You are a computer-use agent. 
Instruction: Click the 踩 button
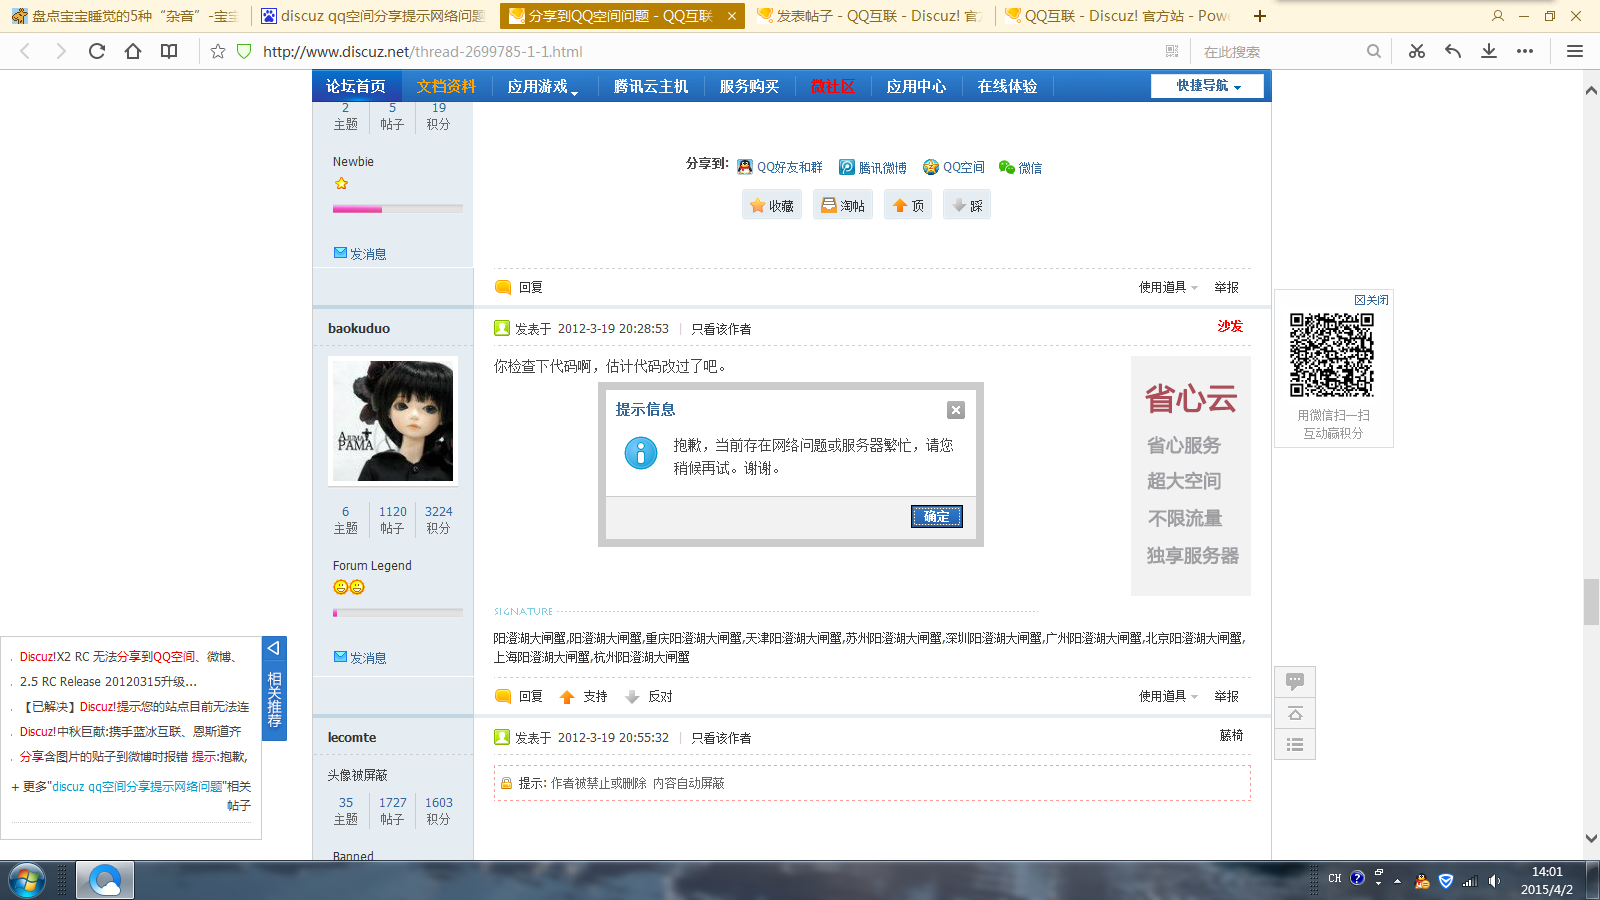point(967,205)
